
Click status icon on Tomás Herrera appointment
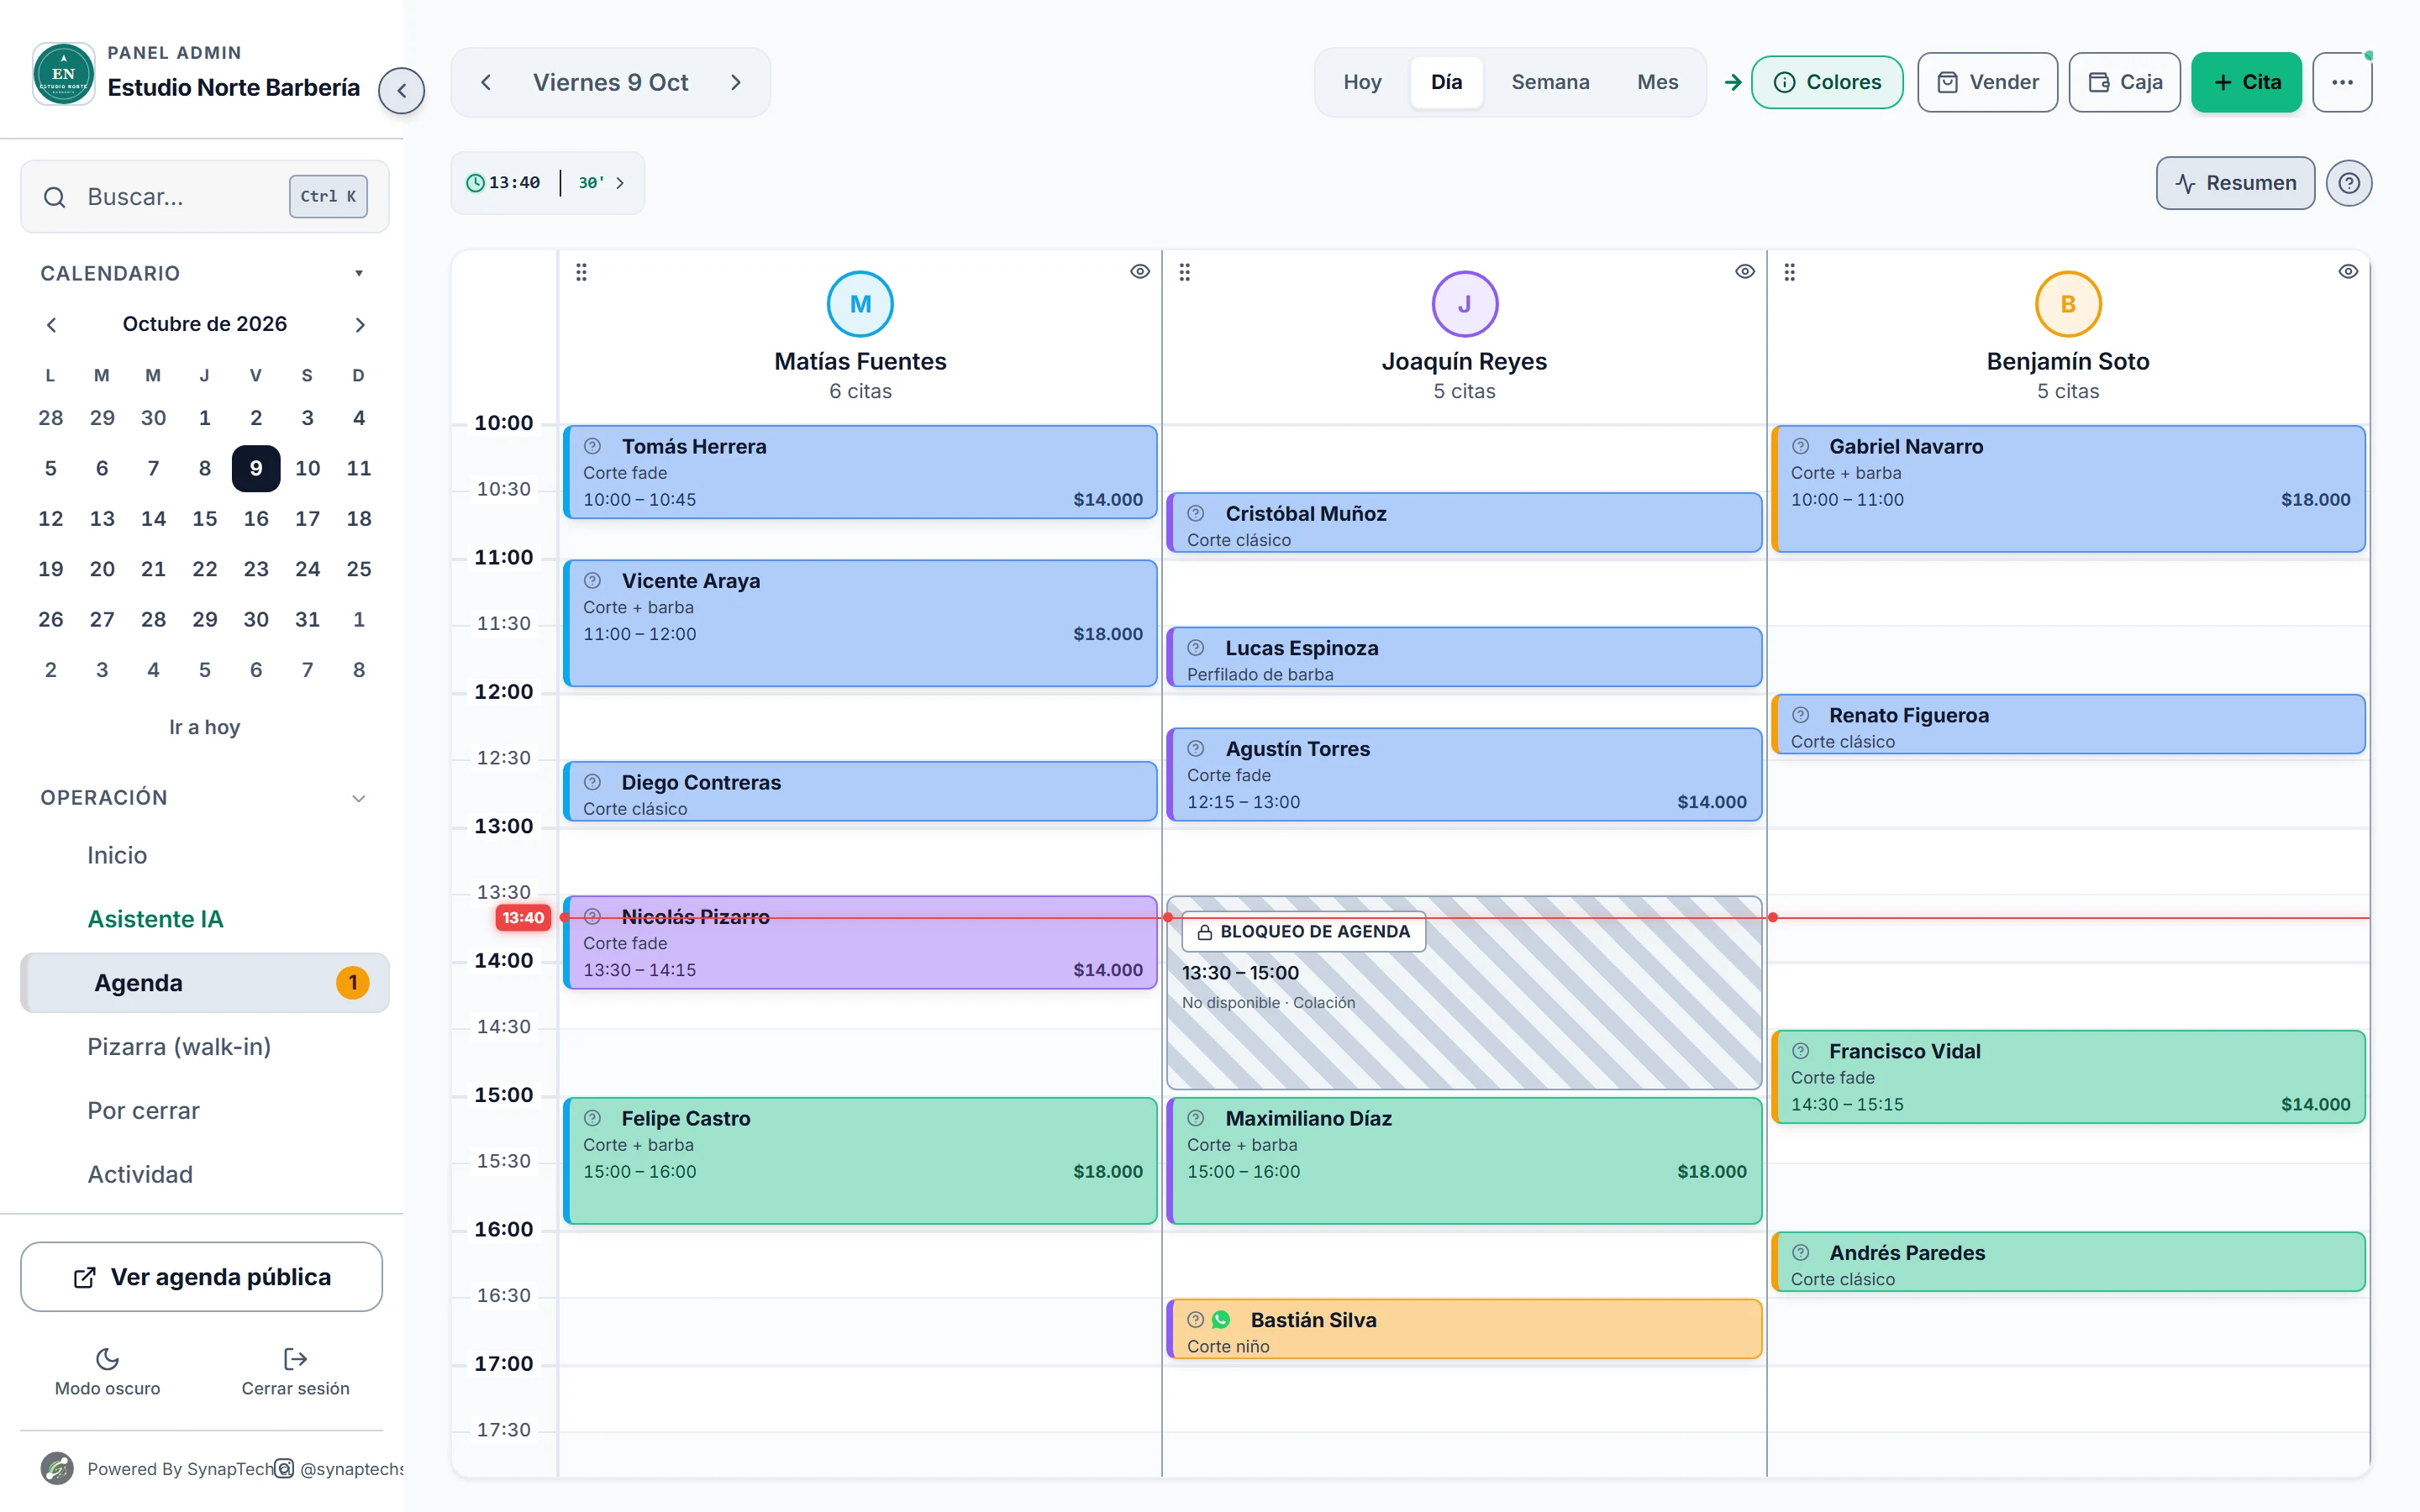[x=592, y=446]
